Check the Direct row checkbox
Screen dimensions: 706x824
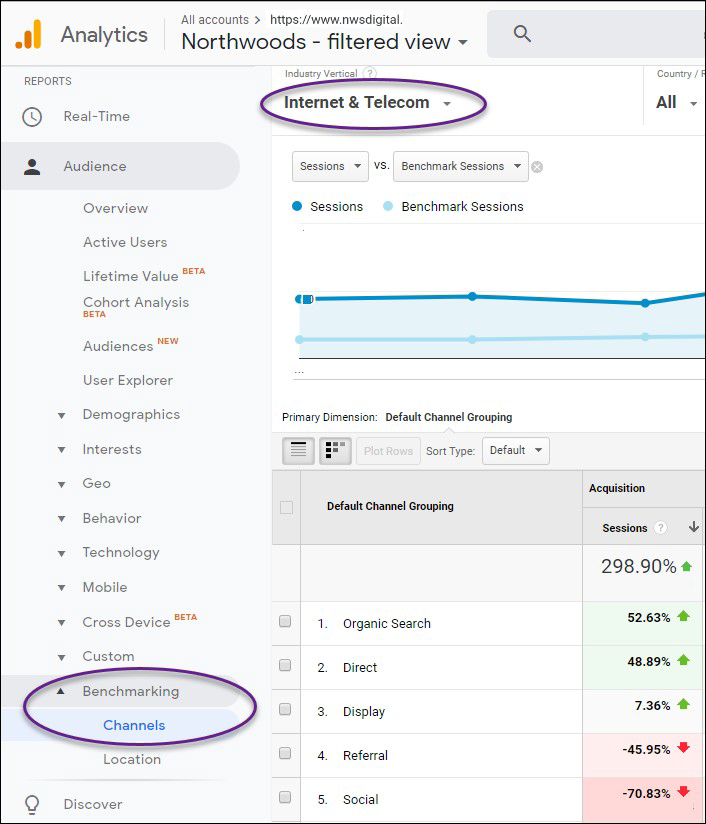coord(285,665)
